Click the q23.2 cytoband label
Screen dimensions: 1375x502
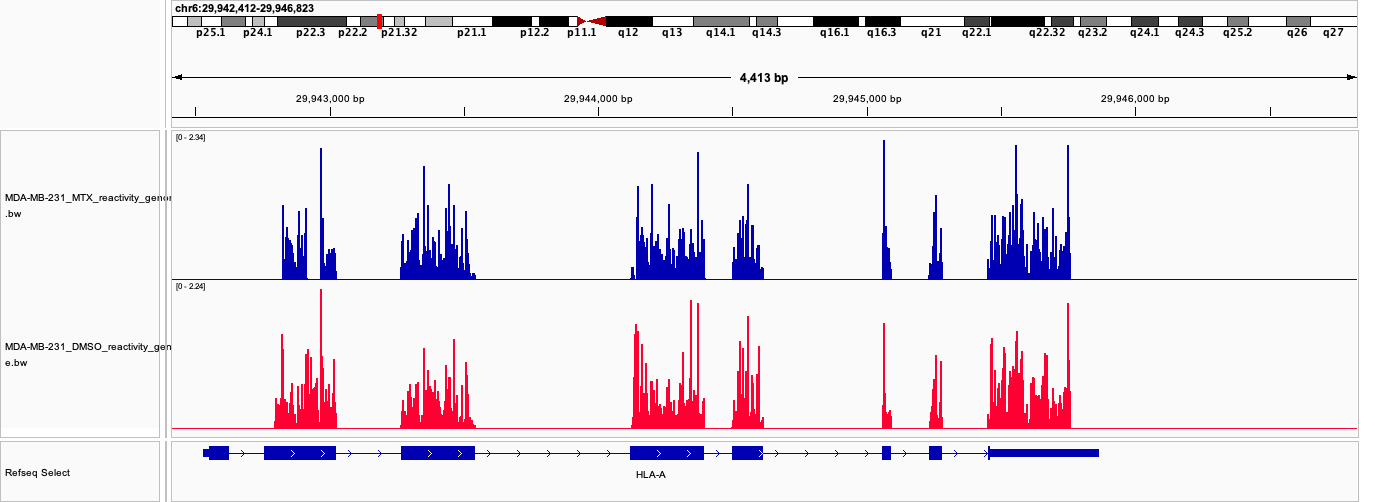[x=1093, y=33]
